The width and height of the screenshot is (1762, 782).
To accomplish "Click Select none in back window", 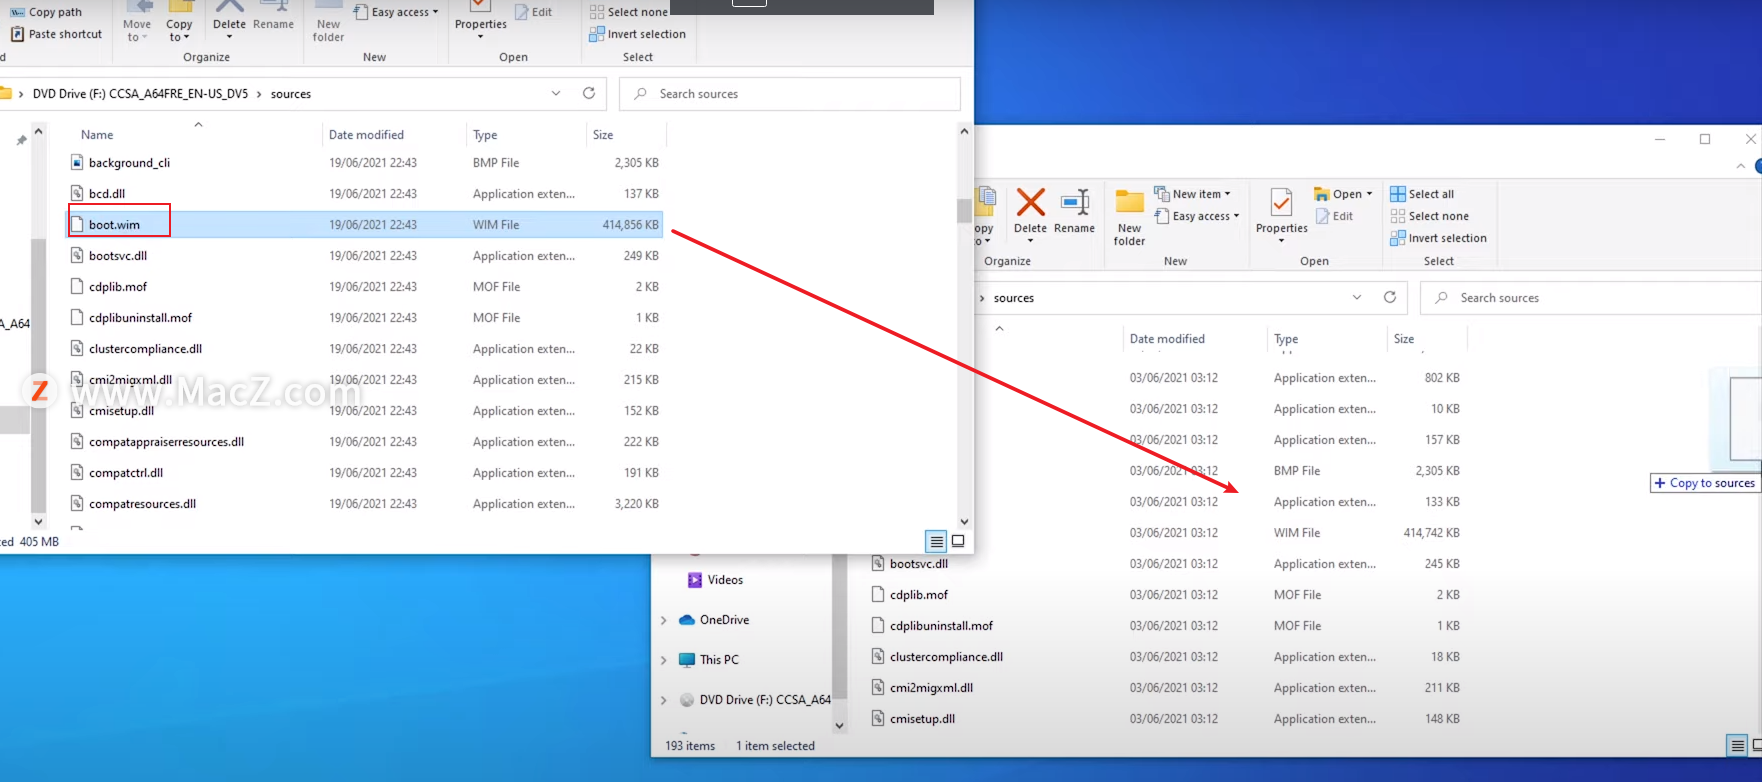I will pos(1429,216).
